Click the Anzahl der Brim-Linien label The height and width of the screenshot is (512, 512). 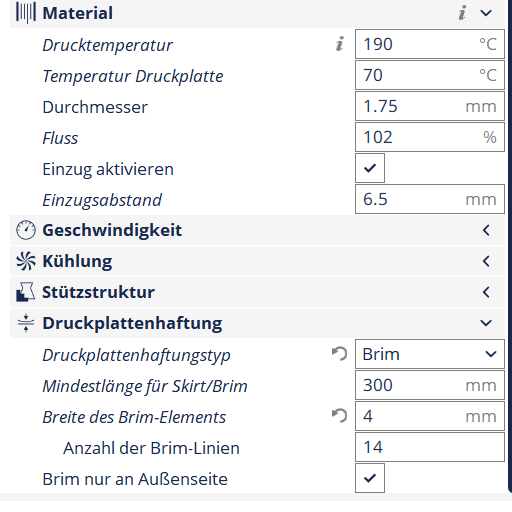click(x=152, y=448)
